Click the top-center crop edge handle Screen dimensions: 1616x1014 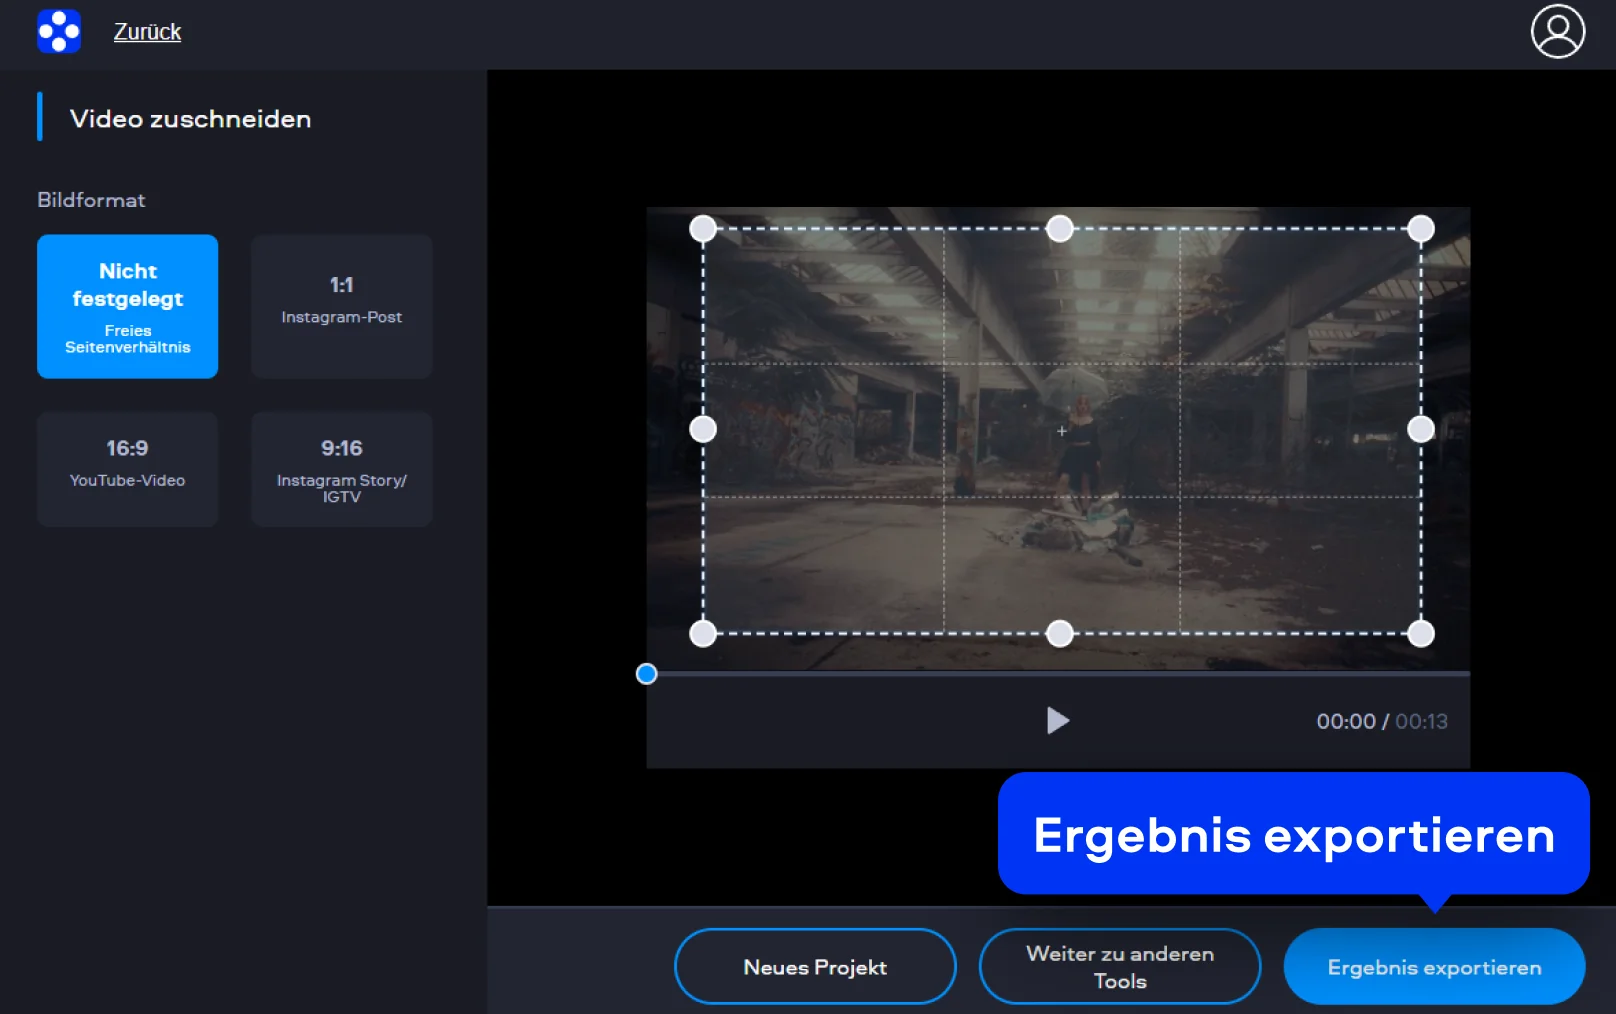1059,229
